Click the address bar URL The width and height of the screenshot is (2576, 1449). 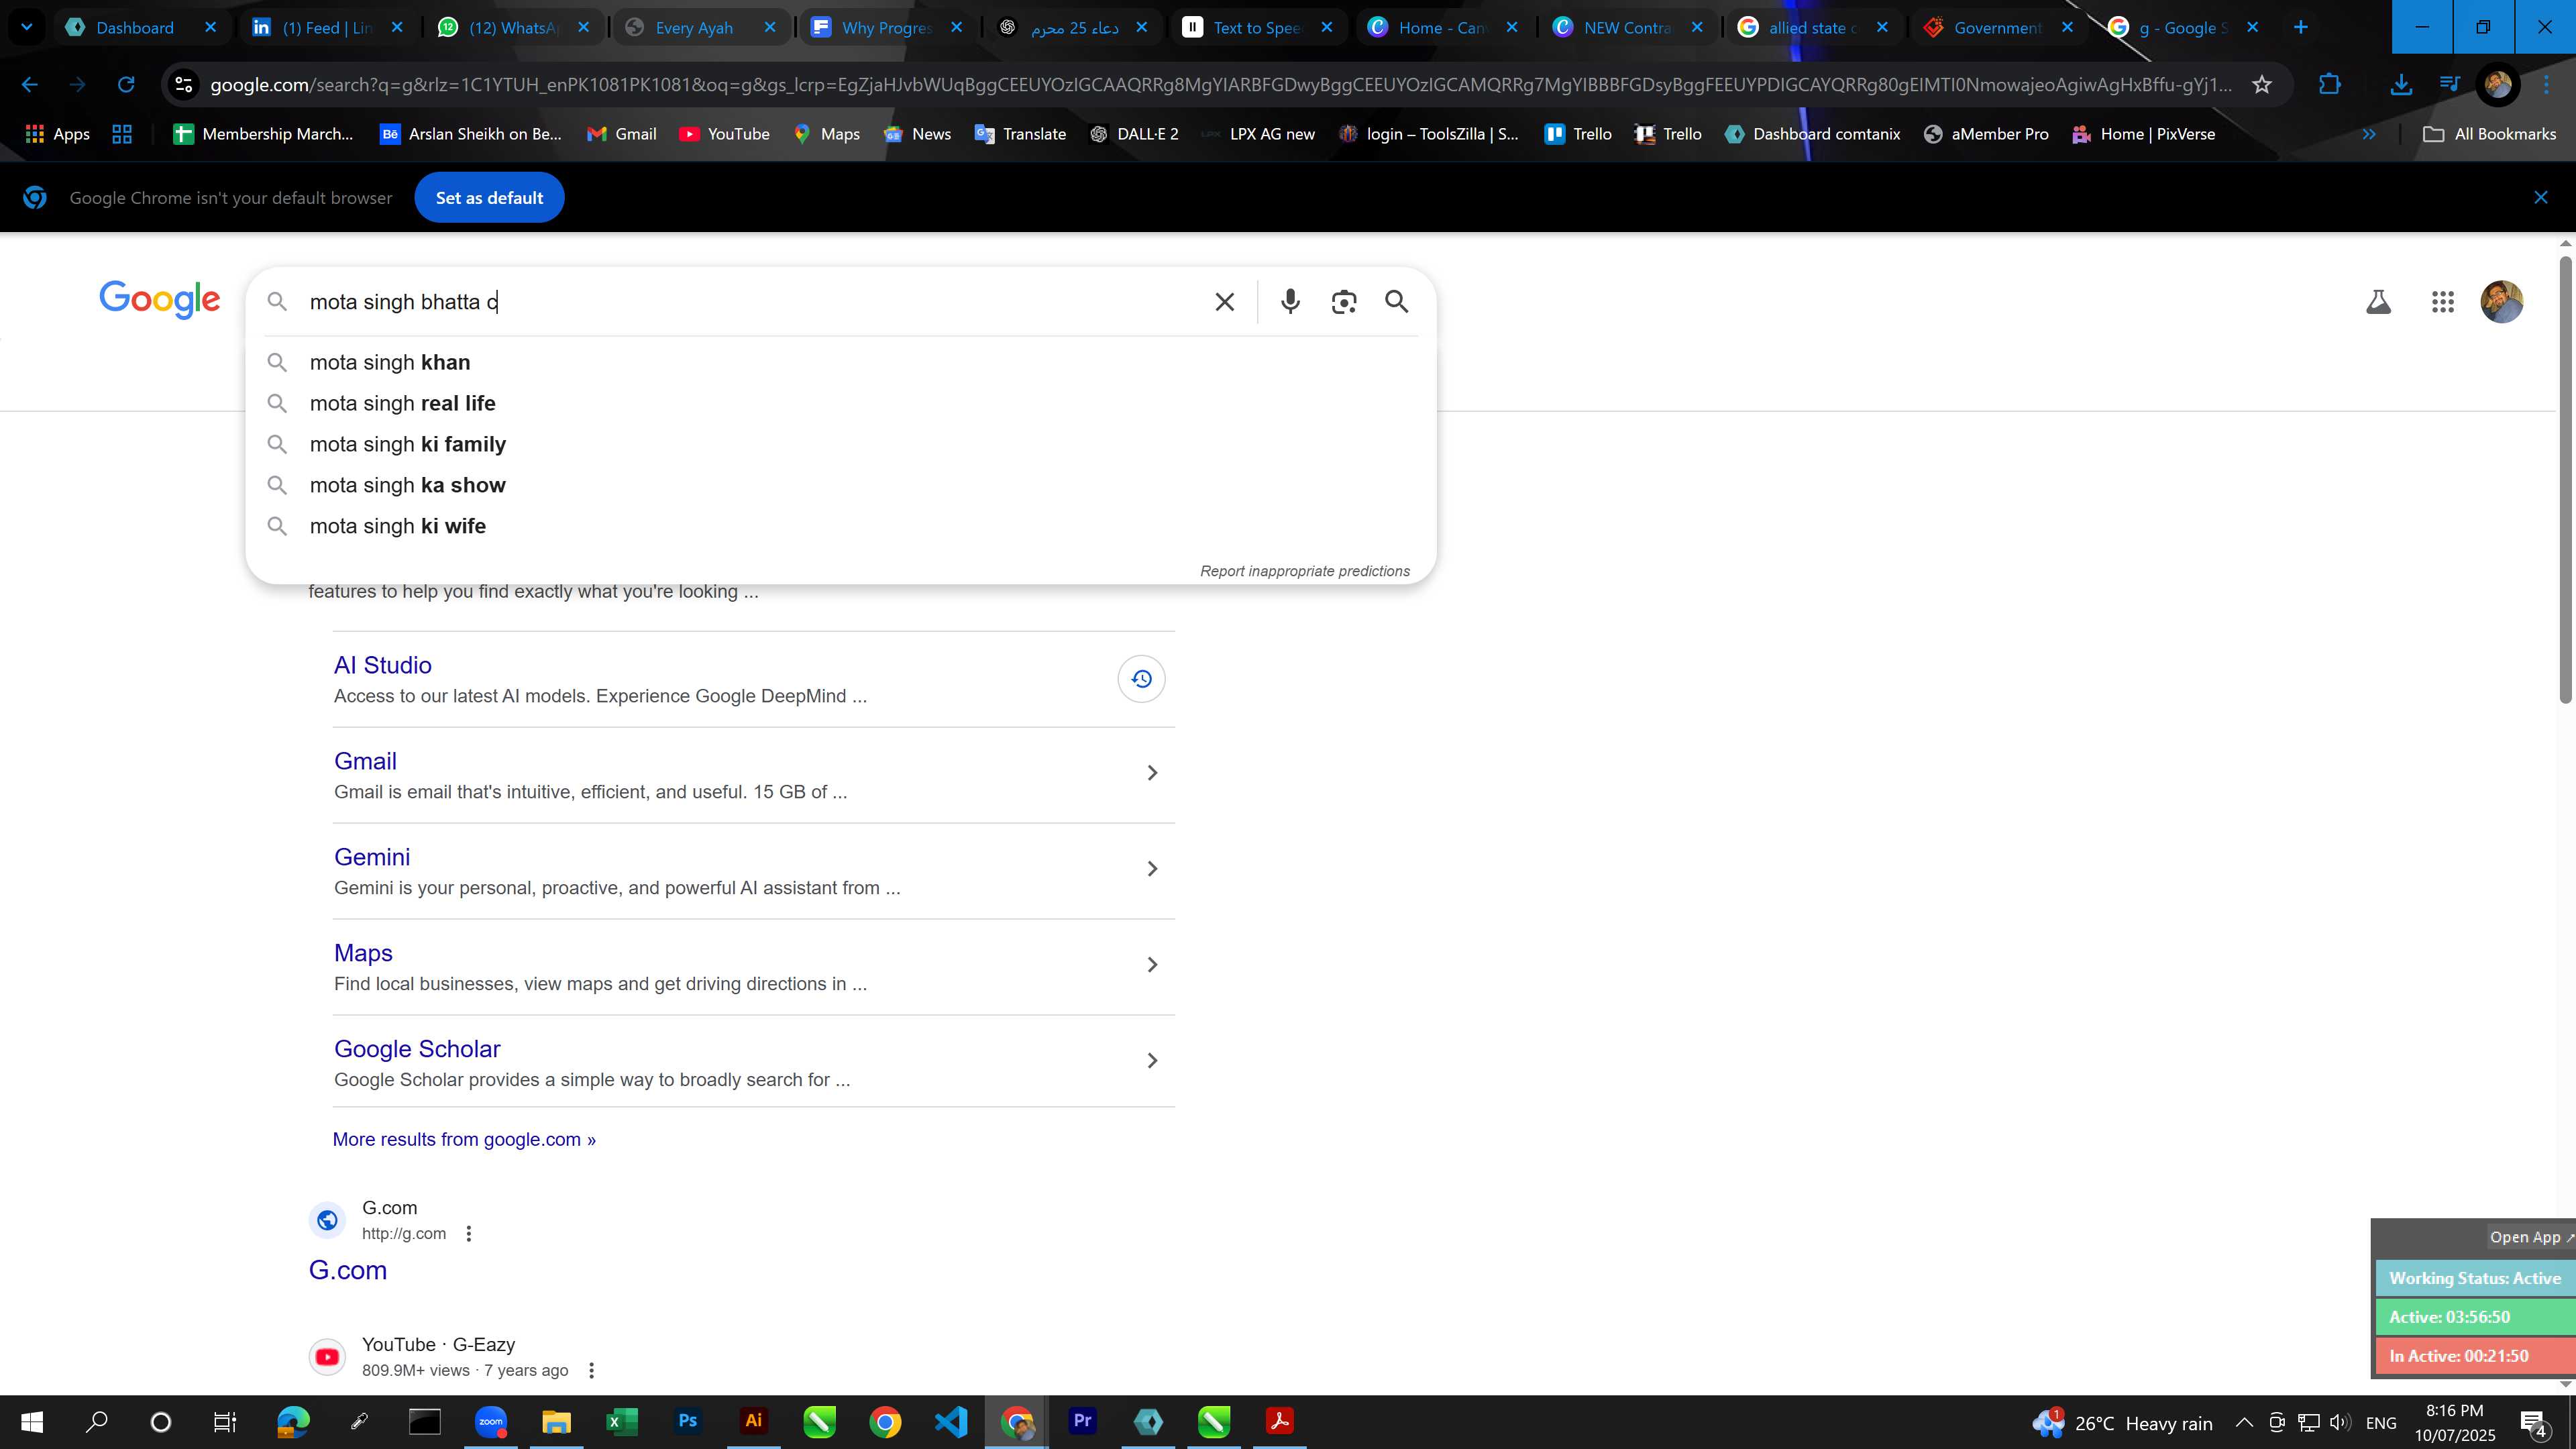point(1220,85)
